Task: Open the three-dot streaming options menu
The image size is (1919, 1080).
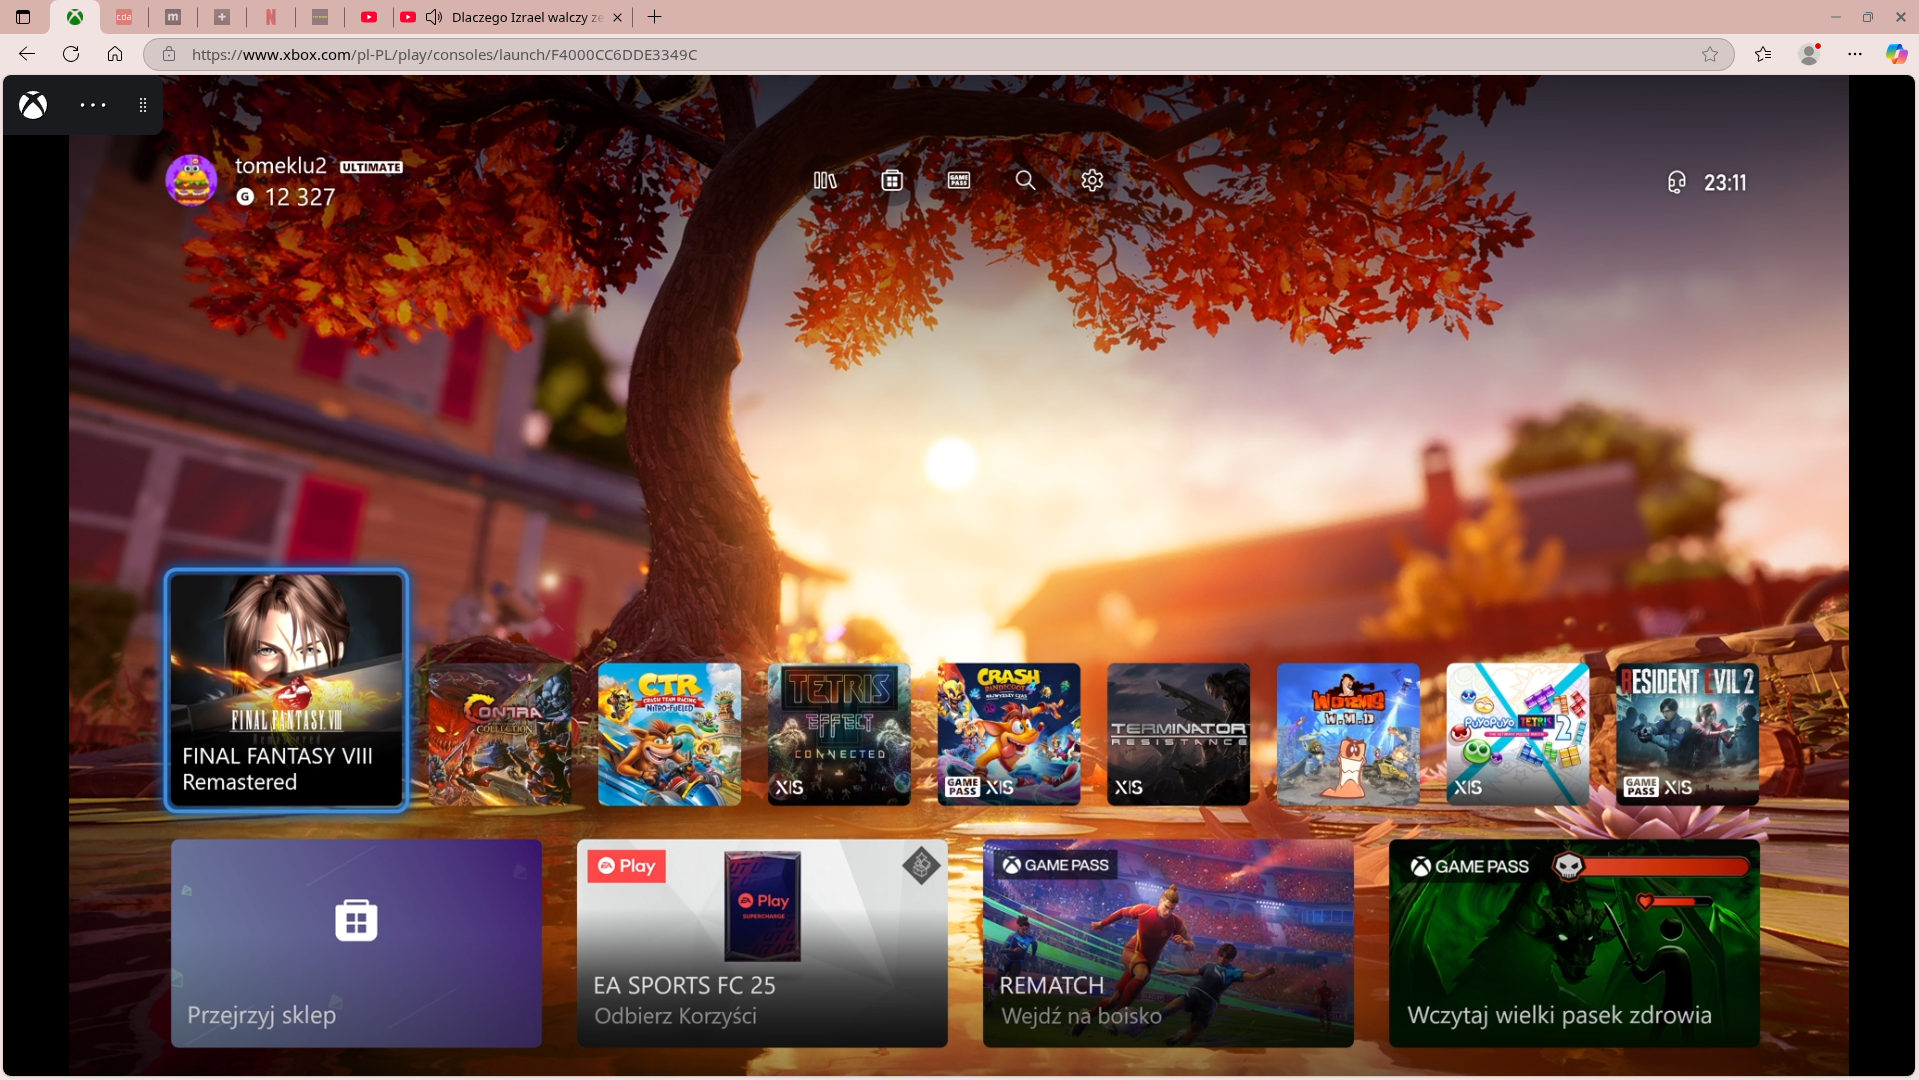Action: pyautogui.click(x=93, y=105)
